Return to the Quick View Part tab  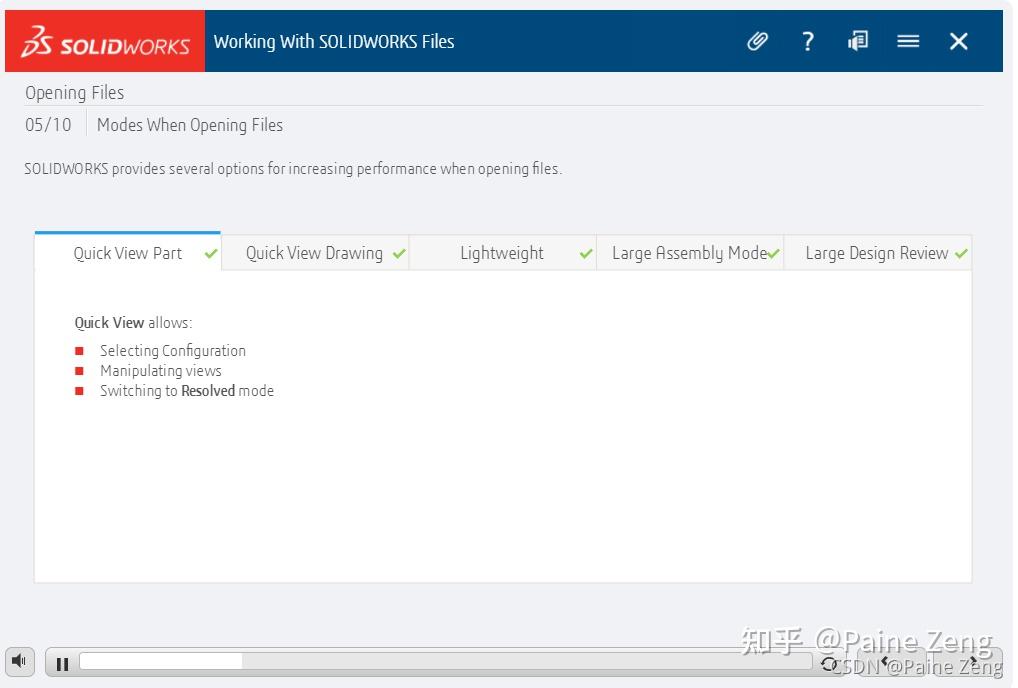127,253
